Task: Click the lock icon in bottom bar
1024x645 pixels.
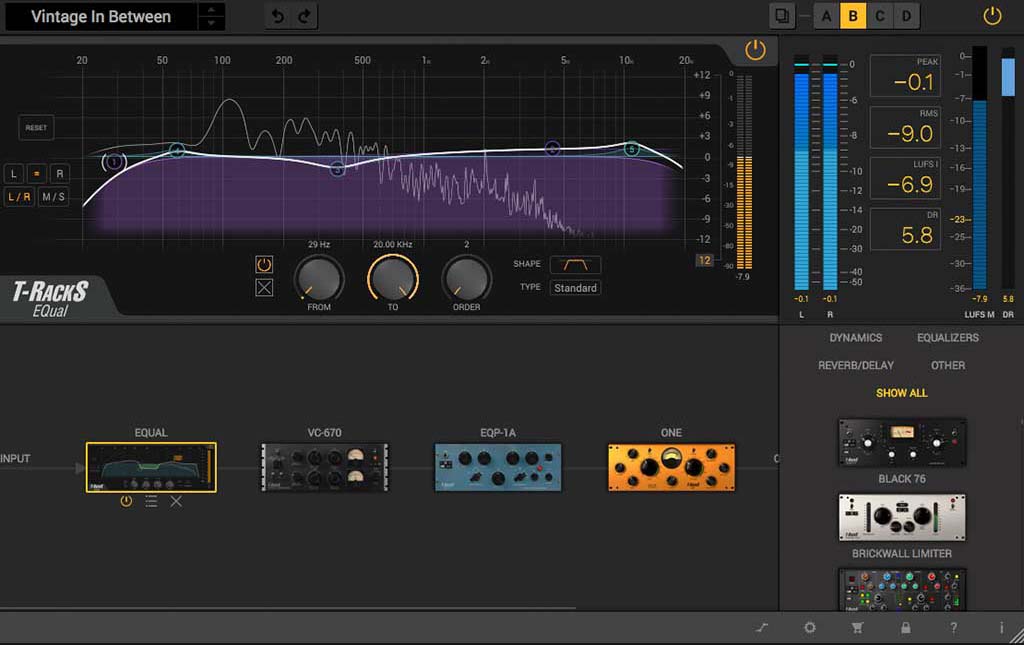Action: [x=905, y=628]
